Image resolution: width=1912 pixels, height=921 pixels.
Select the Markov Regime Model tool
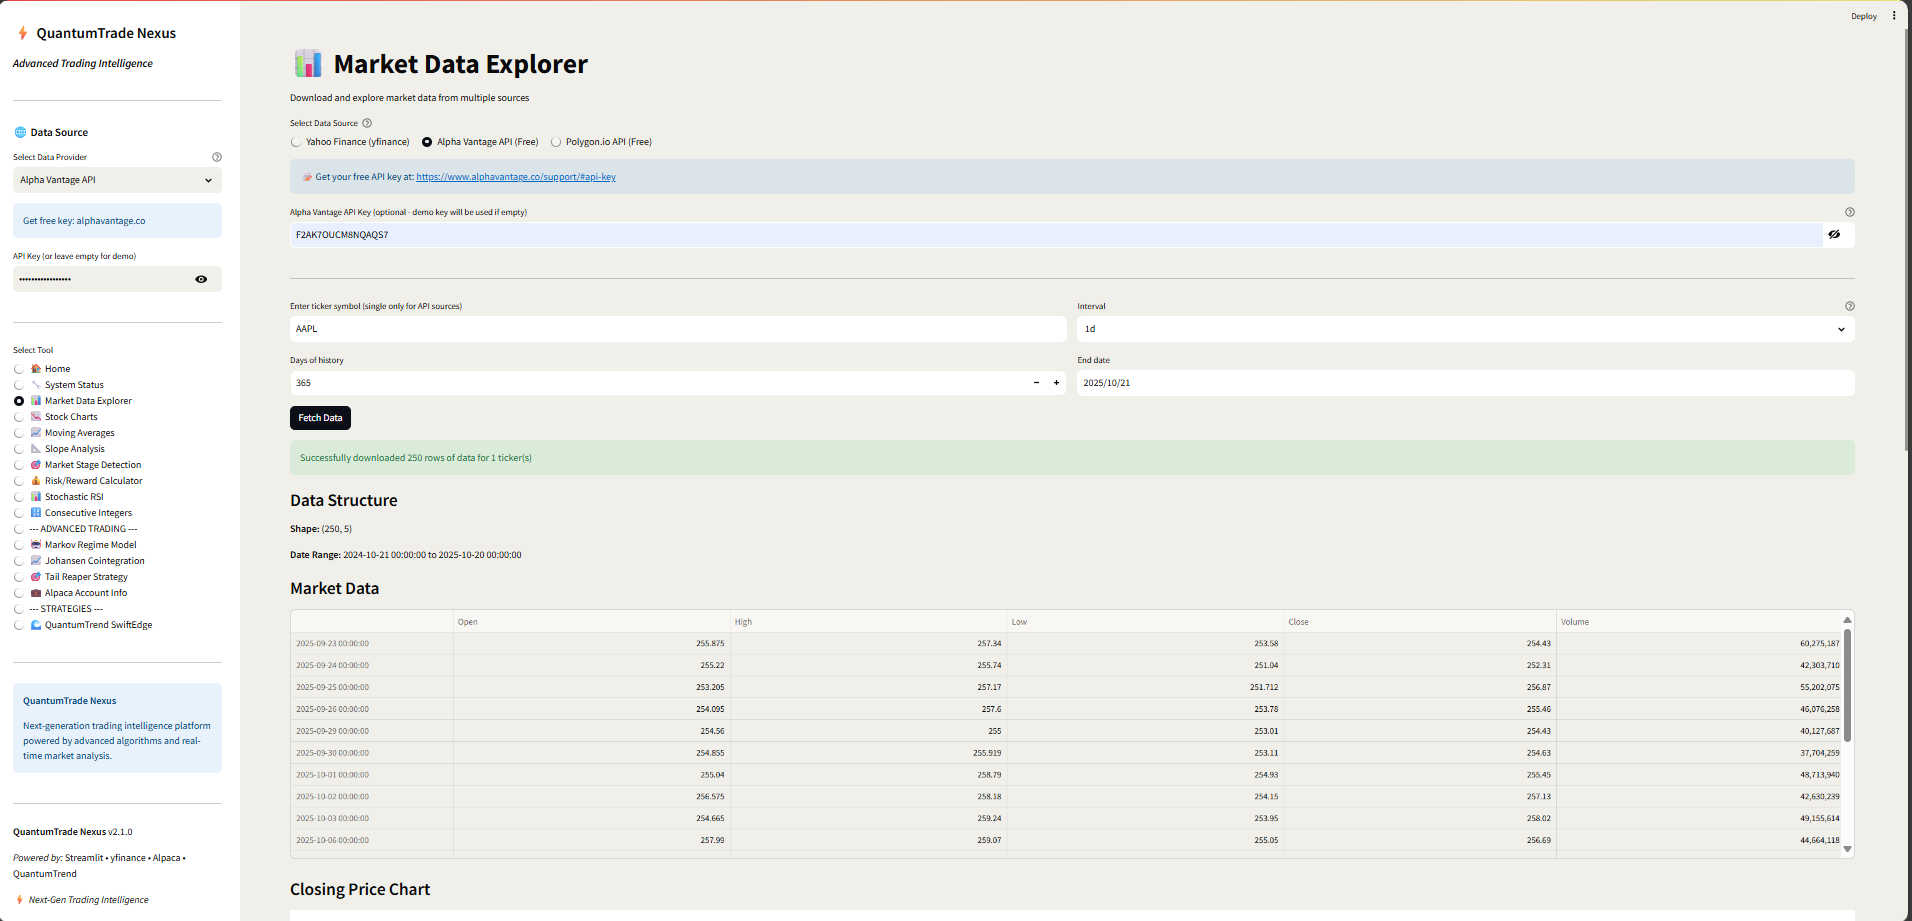[x=75, y=545]
